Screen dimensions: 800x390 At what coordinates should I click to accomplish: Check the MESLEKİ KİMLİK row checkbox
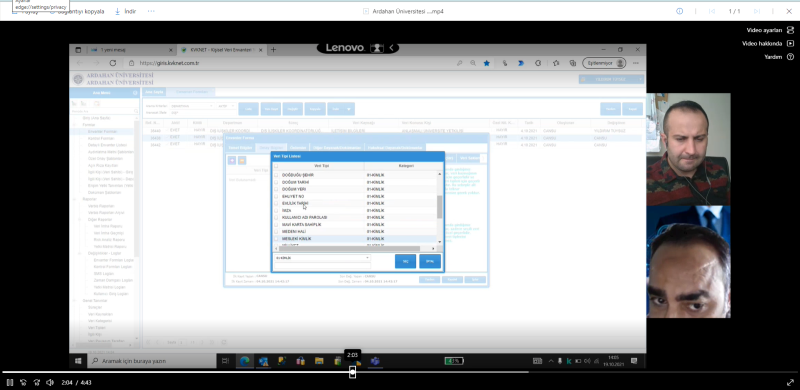point(277,239)
